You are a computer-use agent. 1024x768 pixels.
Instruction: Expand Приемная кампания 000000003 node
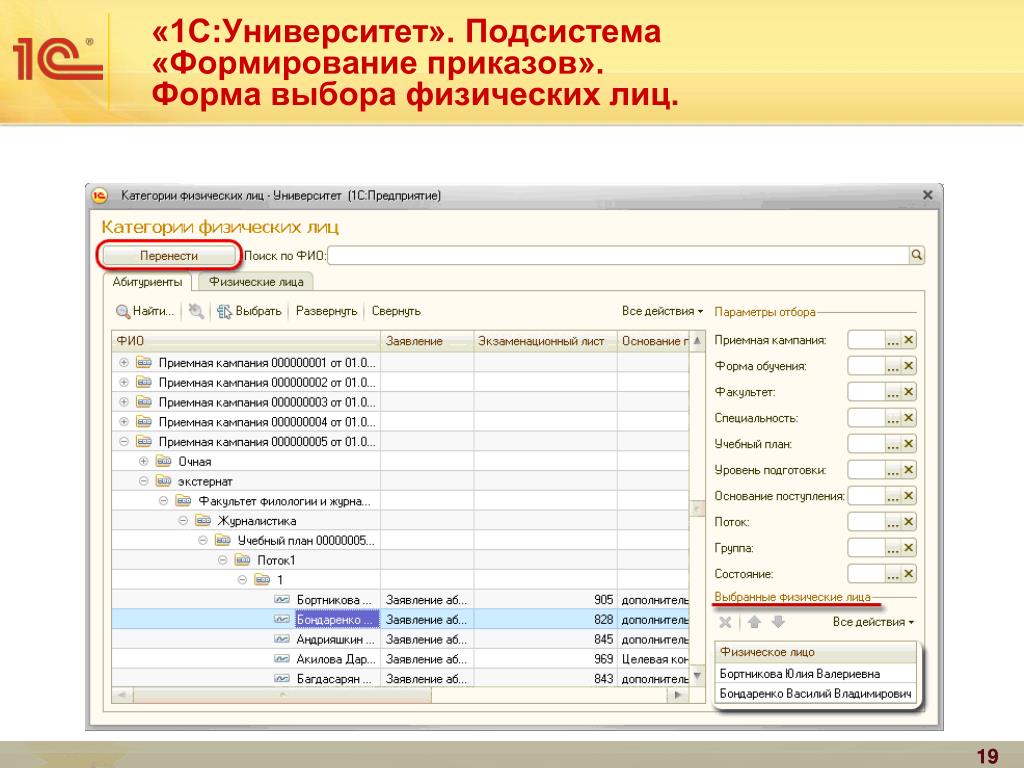click(x=124, y=402)
